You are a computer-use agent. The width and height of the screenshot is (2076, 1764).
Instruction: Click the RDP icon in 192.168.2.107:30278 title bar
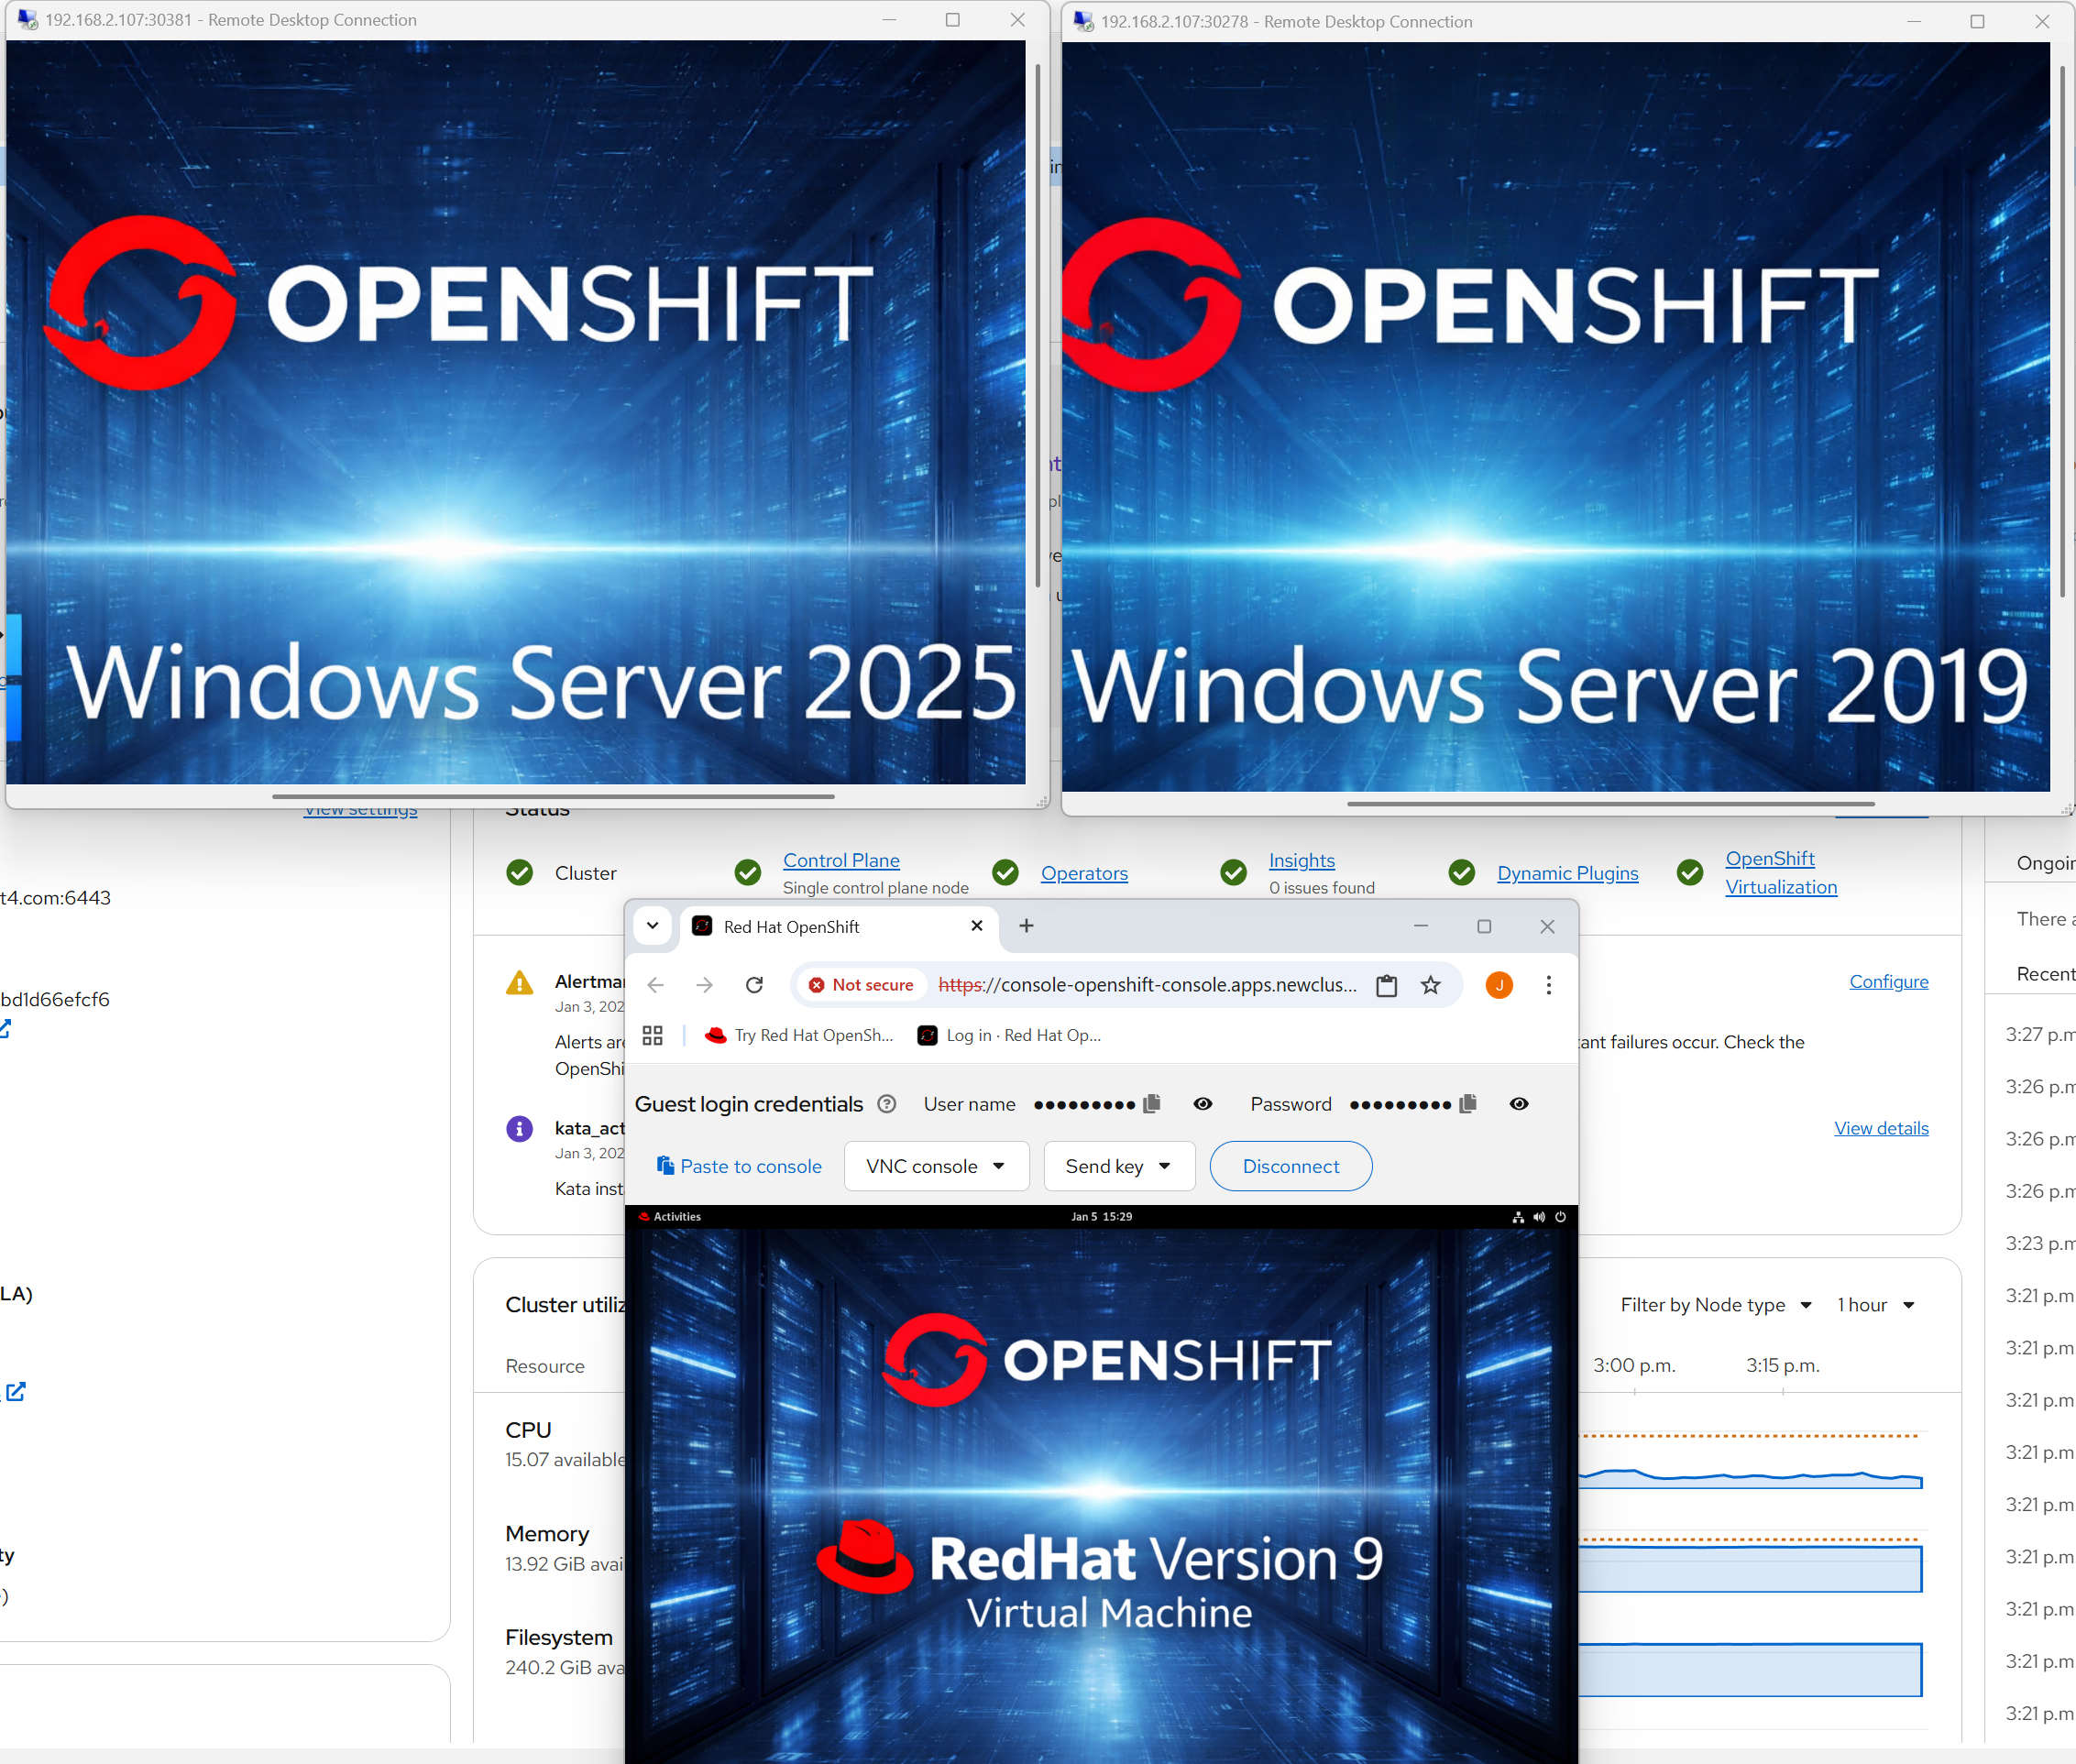(x=1083, y=22)
